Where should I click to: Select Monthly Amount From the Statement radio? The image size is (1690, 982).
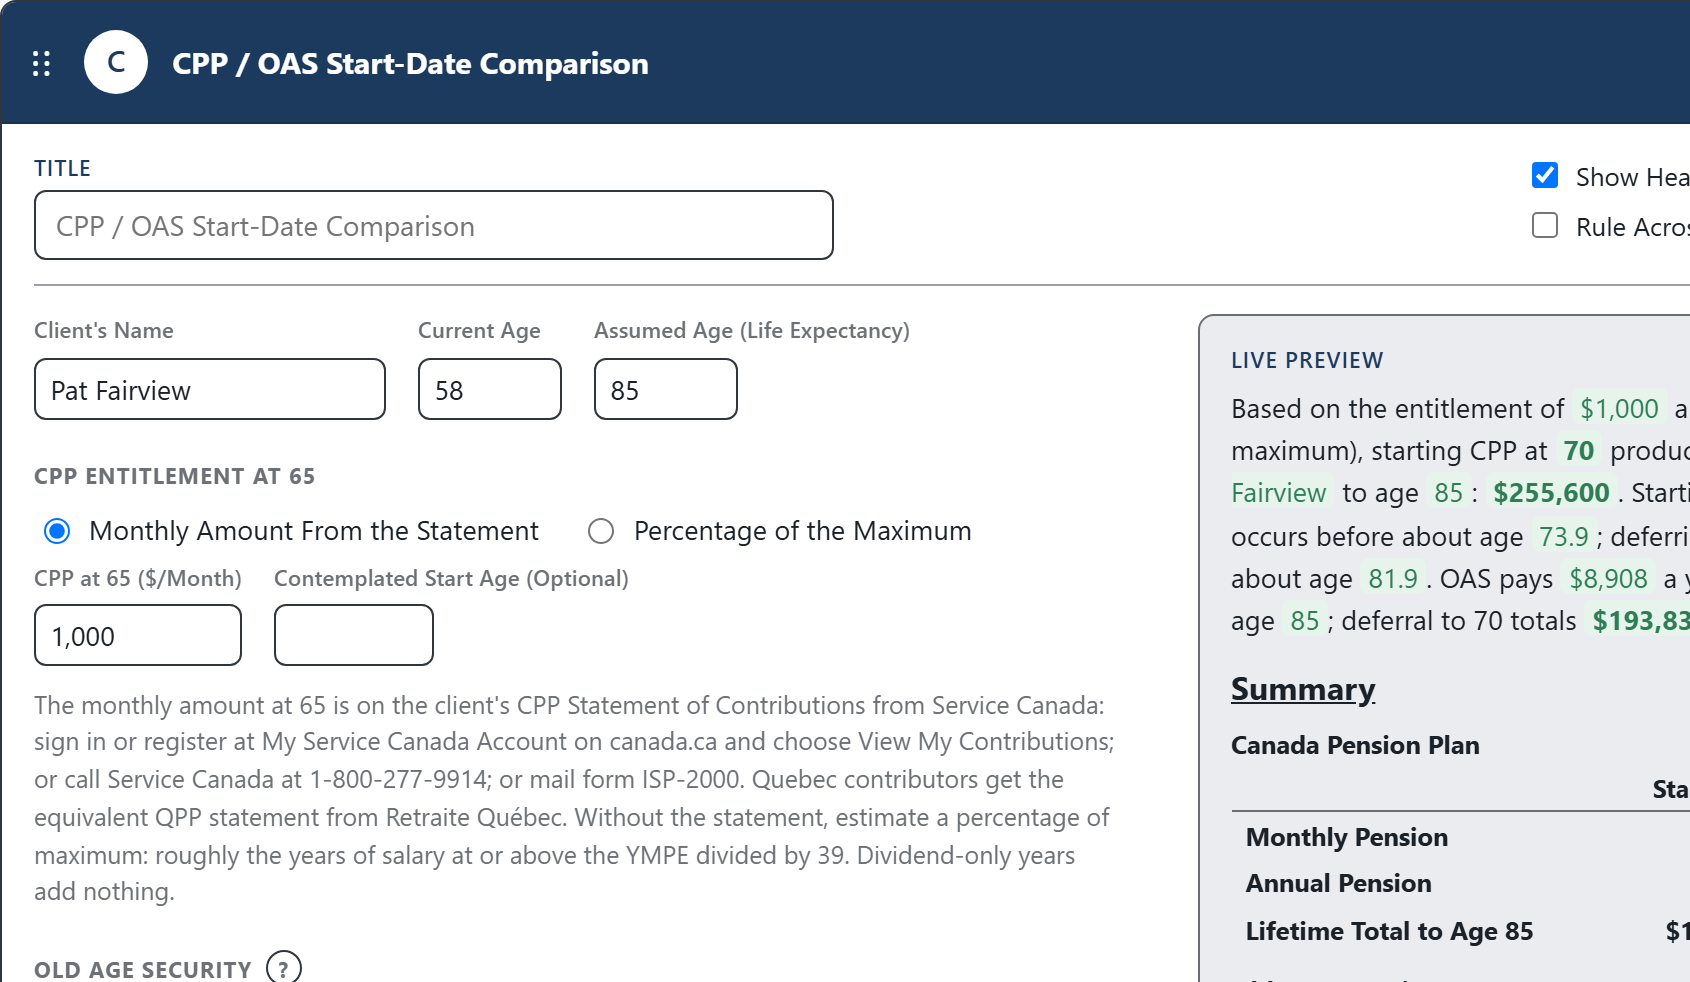tap(57, 531)
